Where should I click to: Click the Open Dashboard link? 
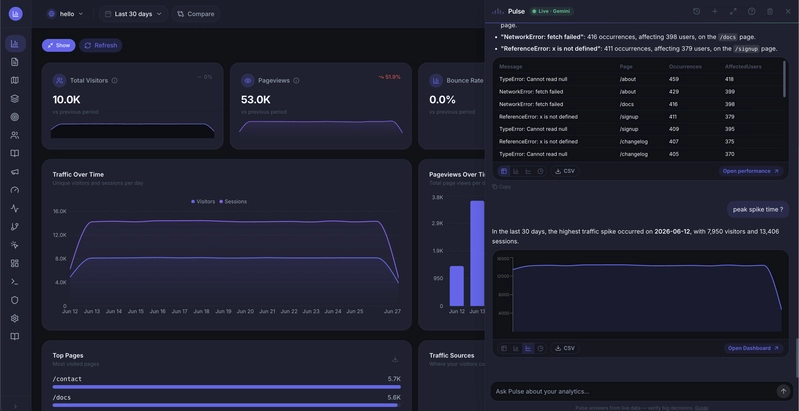[x=753, y=348]
